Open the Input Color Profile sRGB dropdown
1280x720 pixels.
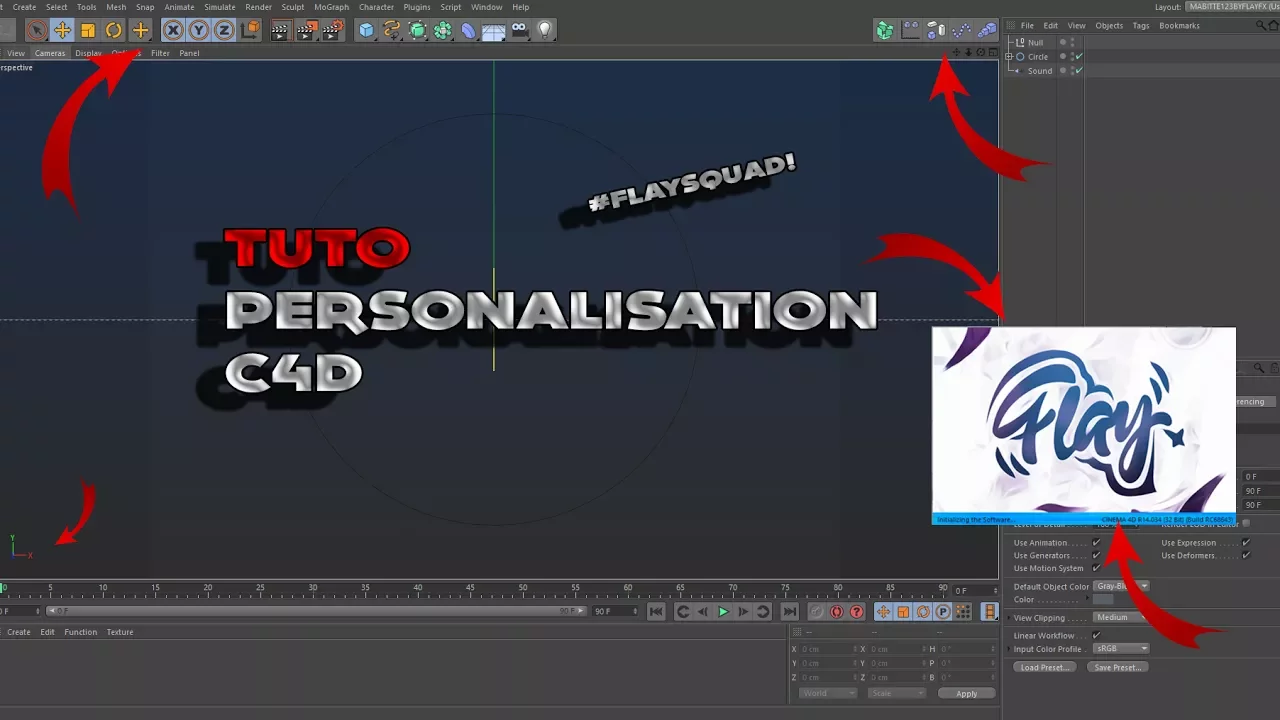pyautogui.click(x=1121, y=649)
